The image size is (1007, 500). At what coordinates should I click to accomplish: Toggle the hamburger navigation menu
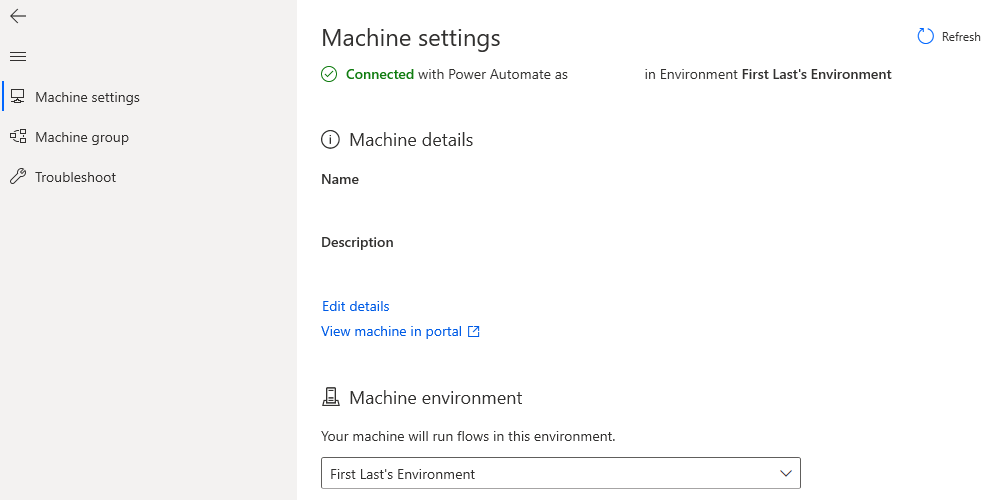[18, 56]
